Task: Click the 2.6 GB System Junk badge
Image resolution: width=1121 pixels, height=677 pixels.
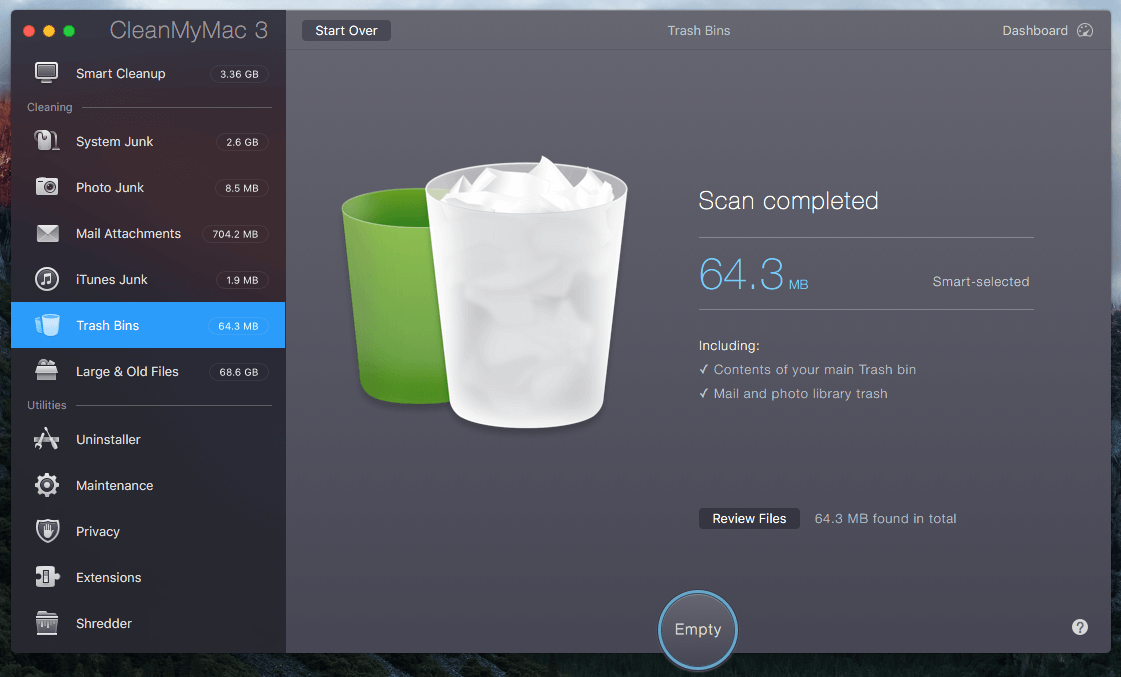Action: click(242, 142)
